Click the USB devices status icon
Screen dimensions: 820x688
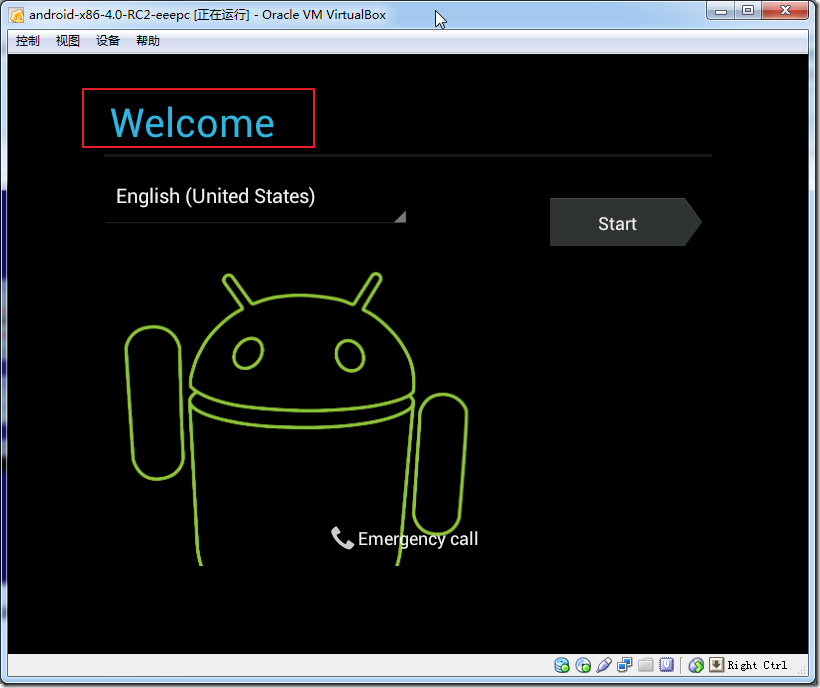click(x=603, y=665)
